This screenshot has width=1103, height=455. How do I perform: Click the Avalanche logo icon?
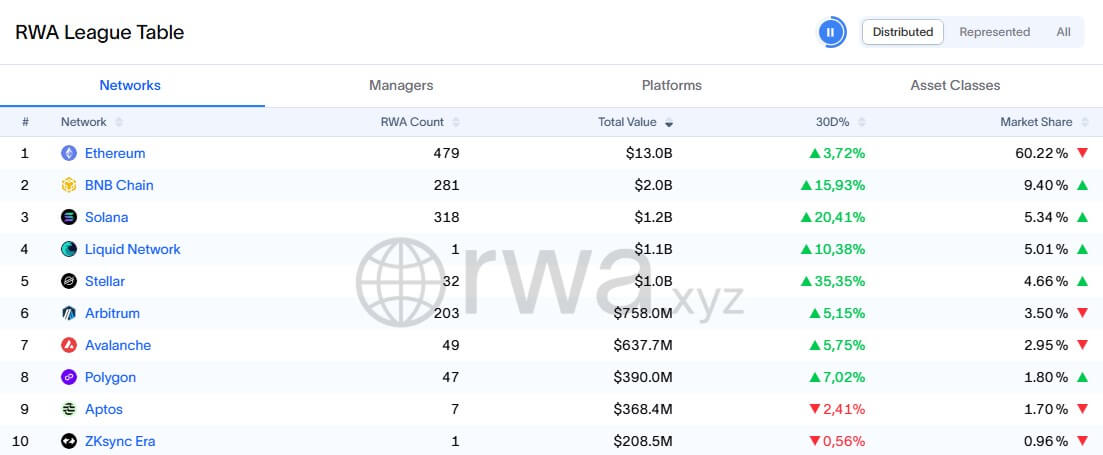tap(69, 345)
